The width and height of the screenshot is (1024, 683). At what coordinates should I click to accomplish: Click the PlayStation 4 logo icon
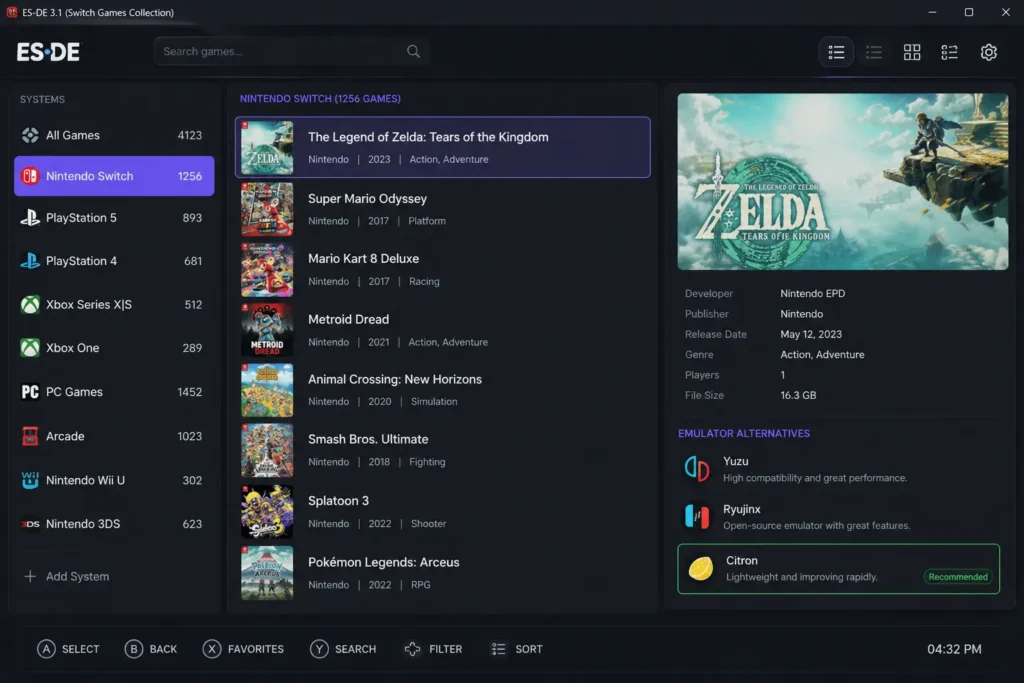click(30, 261)
